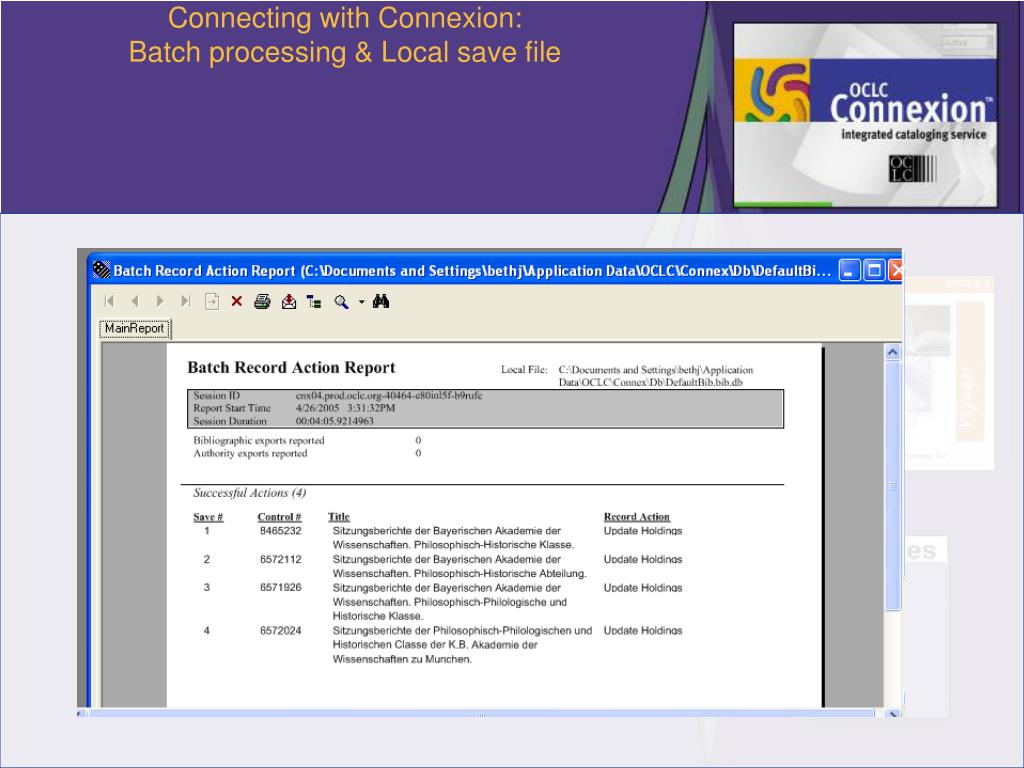The height and width of the screenshot is (768, 1024).
Task: Click "Update Holdings" for record 6571926
Action: (x=643, y=588)
